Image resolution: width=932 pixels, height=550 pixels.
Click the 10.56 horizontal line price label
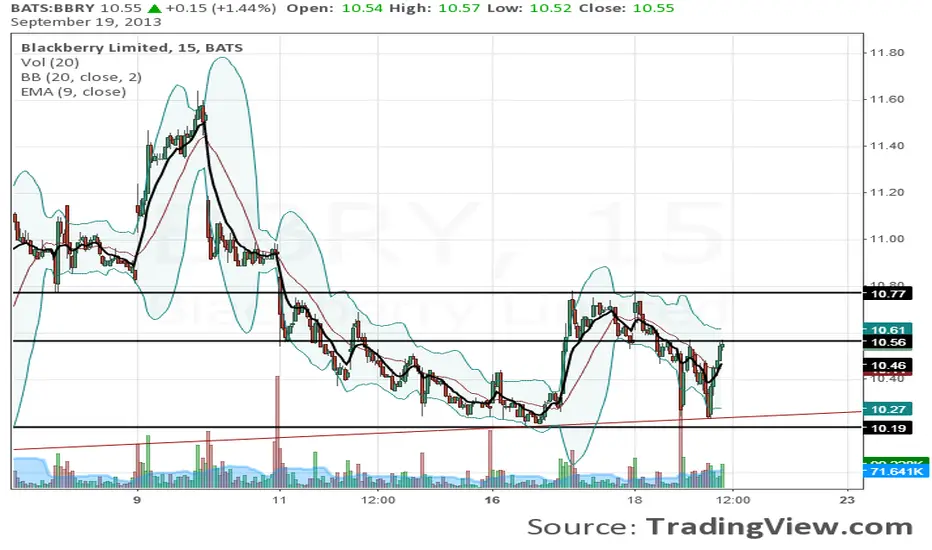pos(888,342)
